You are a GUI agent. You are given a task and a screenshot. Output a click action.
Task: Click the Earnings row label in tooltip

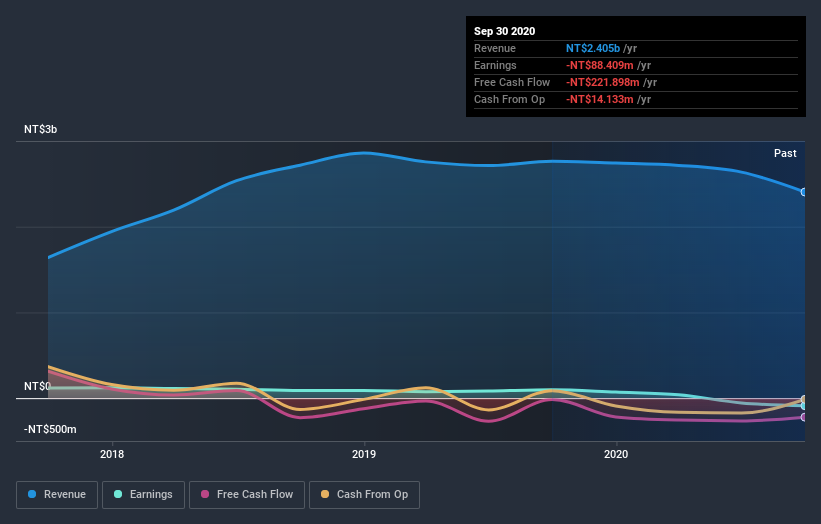[495, 65]
